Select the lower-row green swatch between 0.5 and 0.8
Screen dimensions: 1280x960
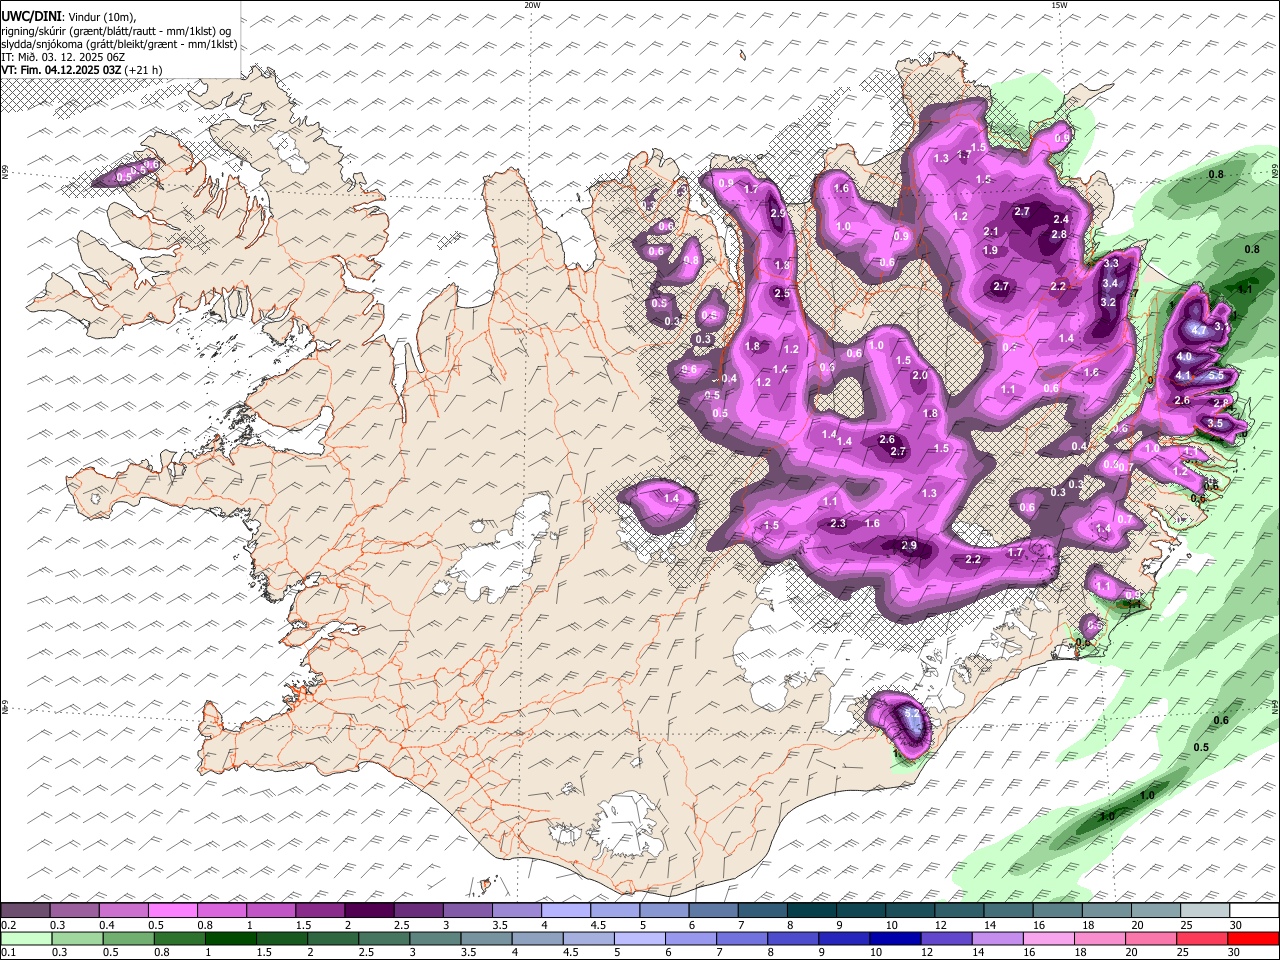(128, 938)
